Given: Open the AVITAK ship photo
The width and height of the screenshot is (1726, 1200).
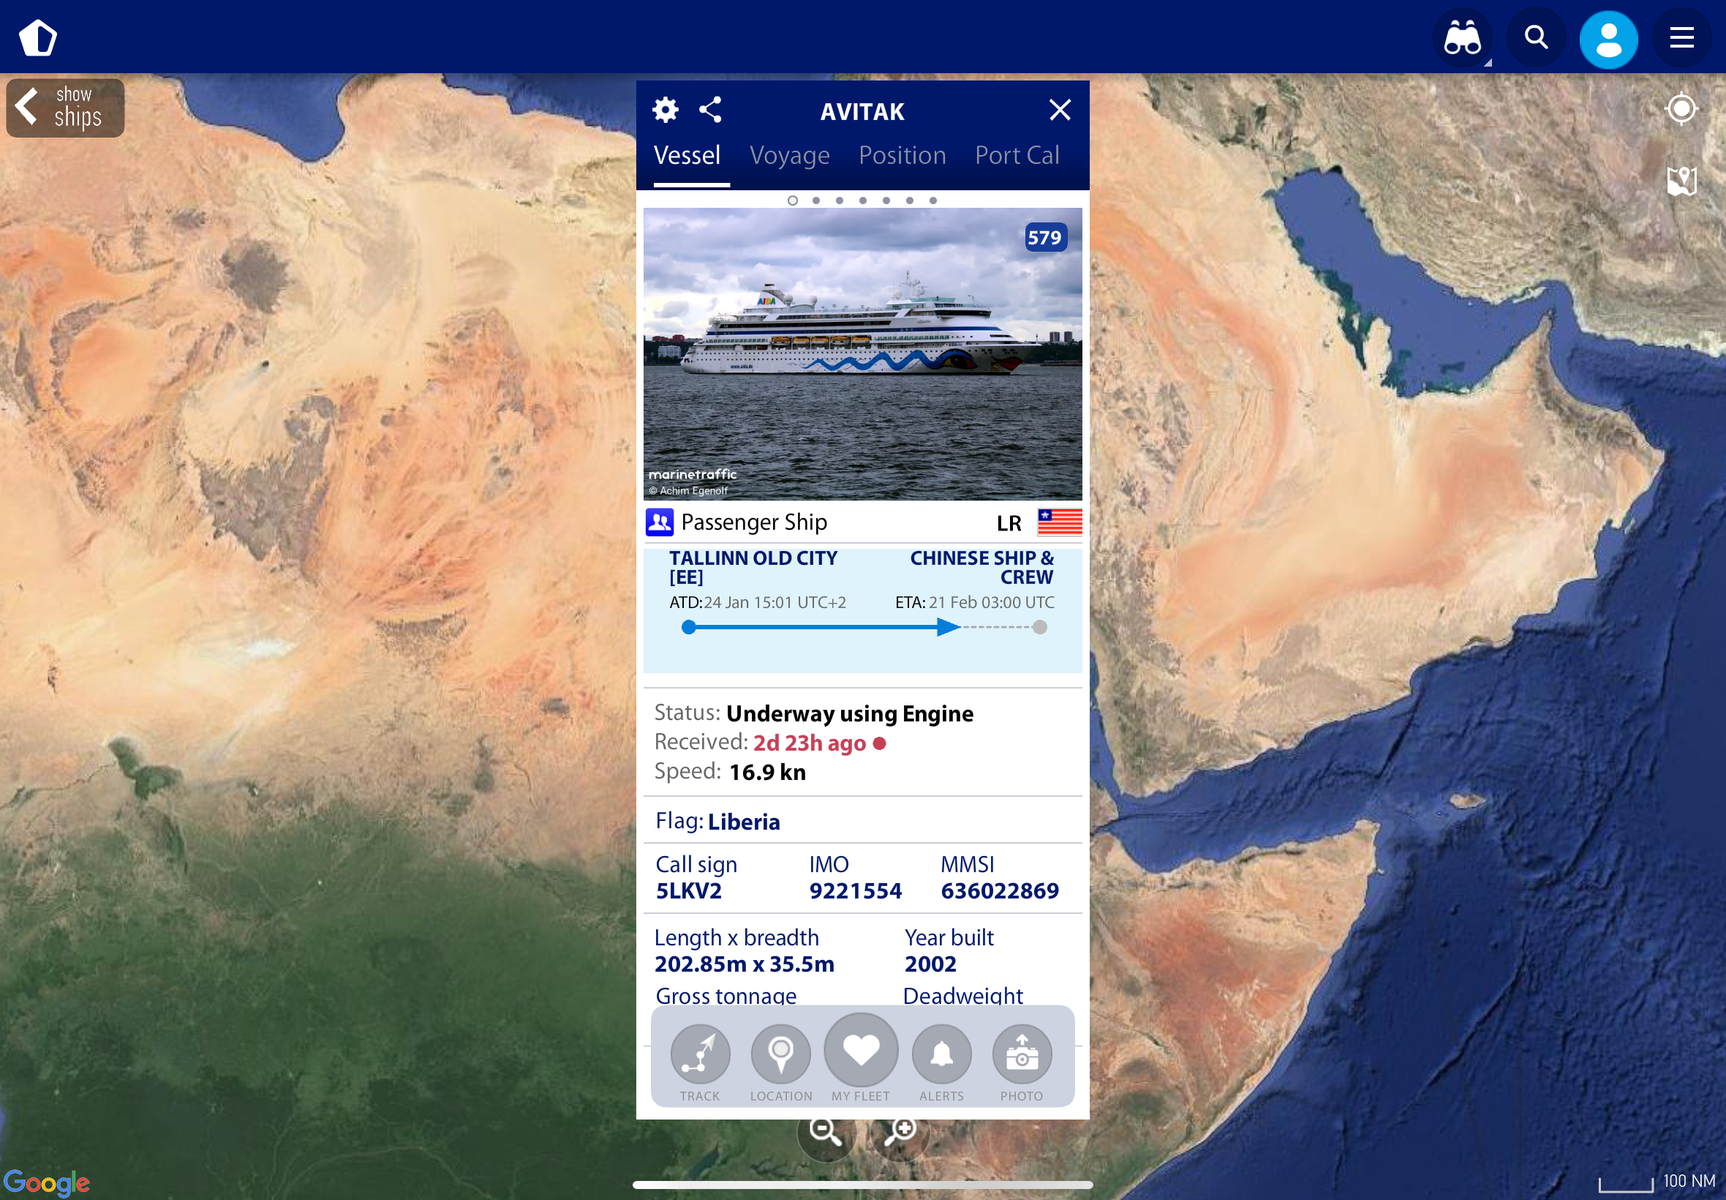Looking at the screenshot, I should pos(863,354).
